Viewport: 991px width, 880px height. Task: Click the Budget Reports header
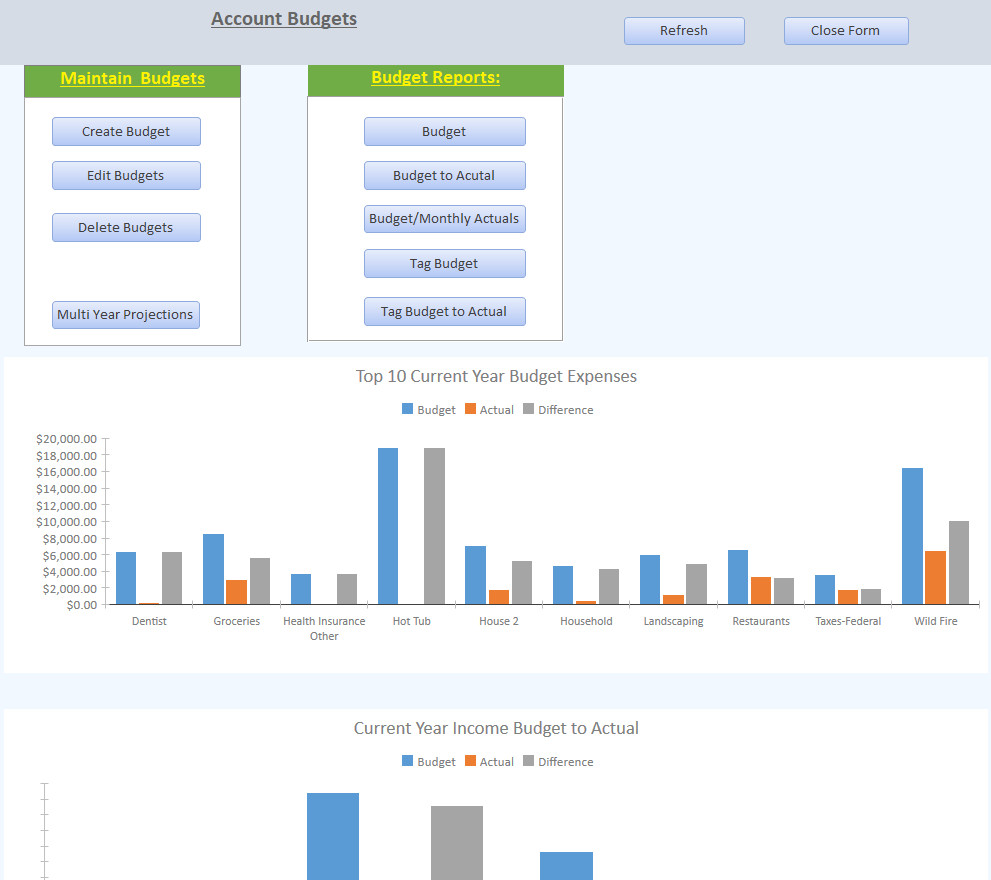click(435, 77)
